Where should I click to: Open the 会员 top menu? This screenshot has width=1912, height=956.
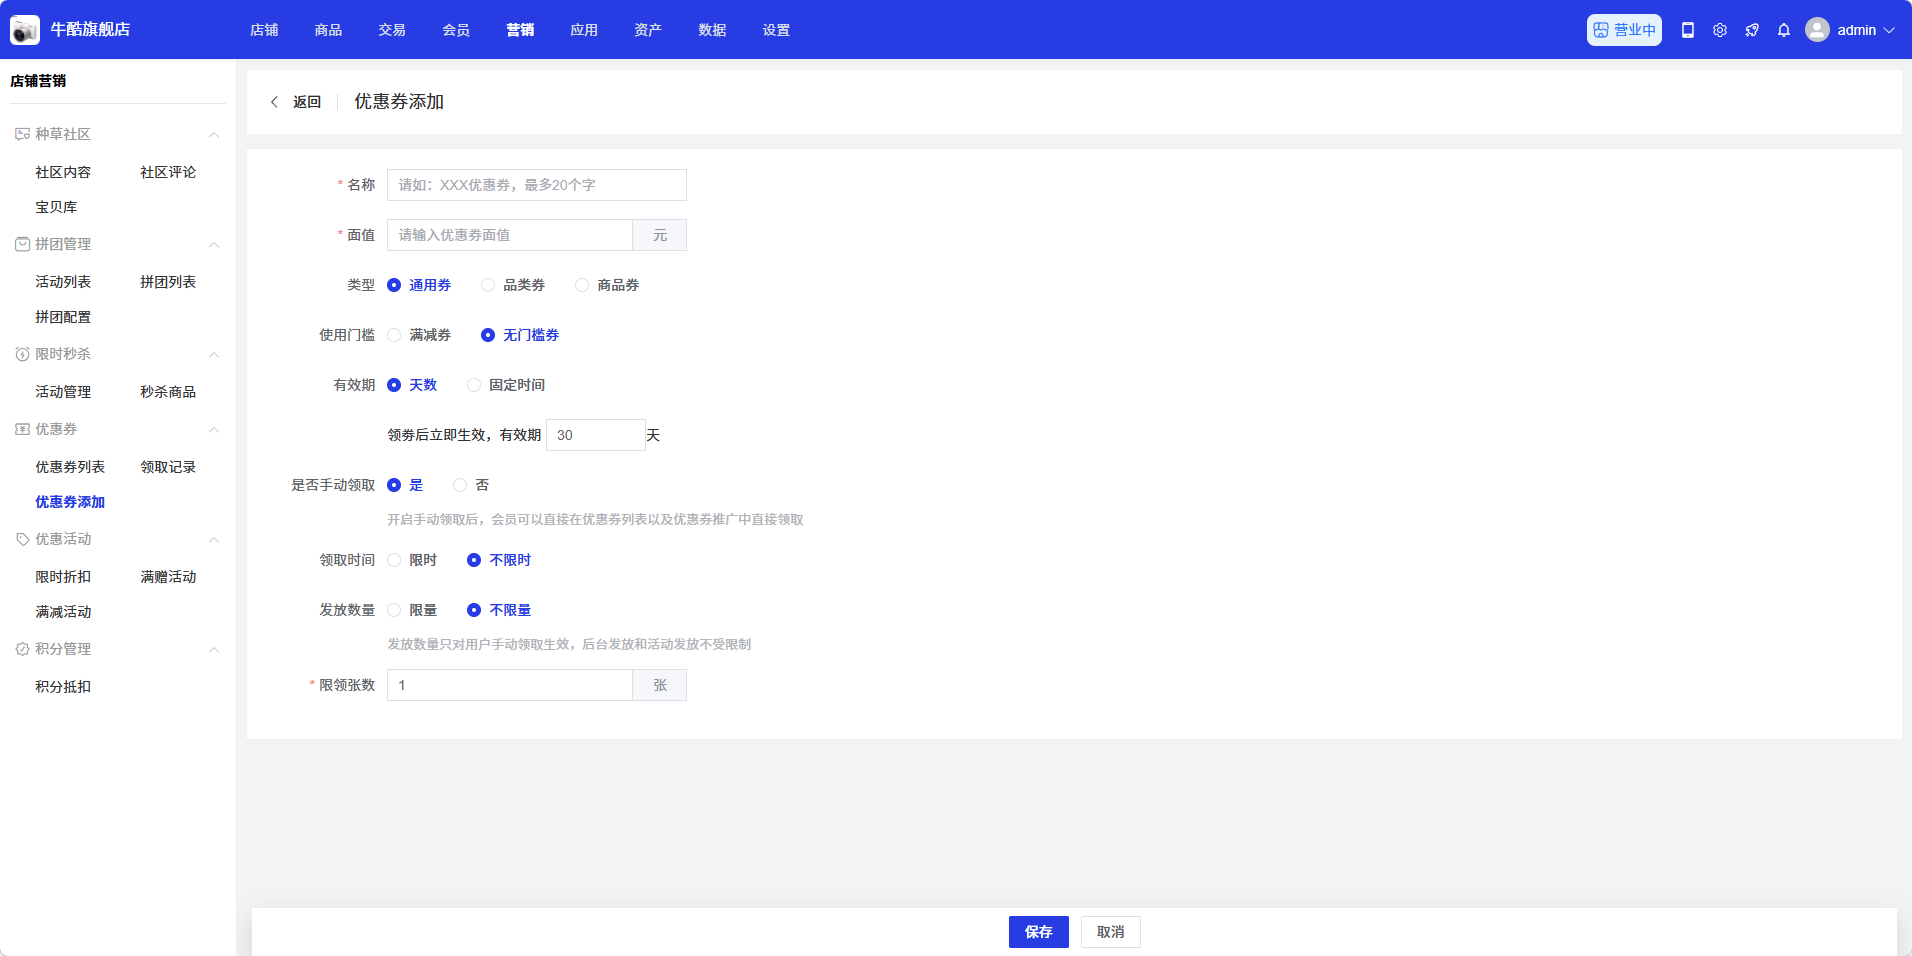(x=456, y=30)
